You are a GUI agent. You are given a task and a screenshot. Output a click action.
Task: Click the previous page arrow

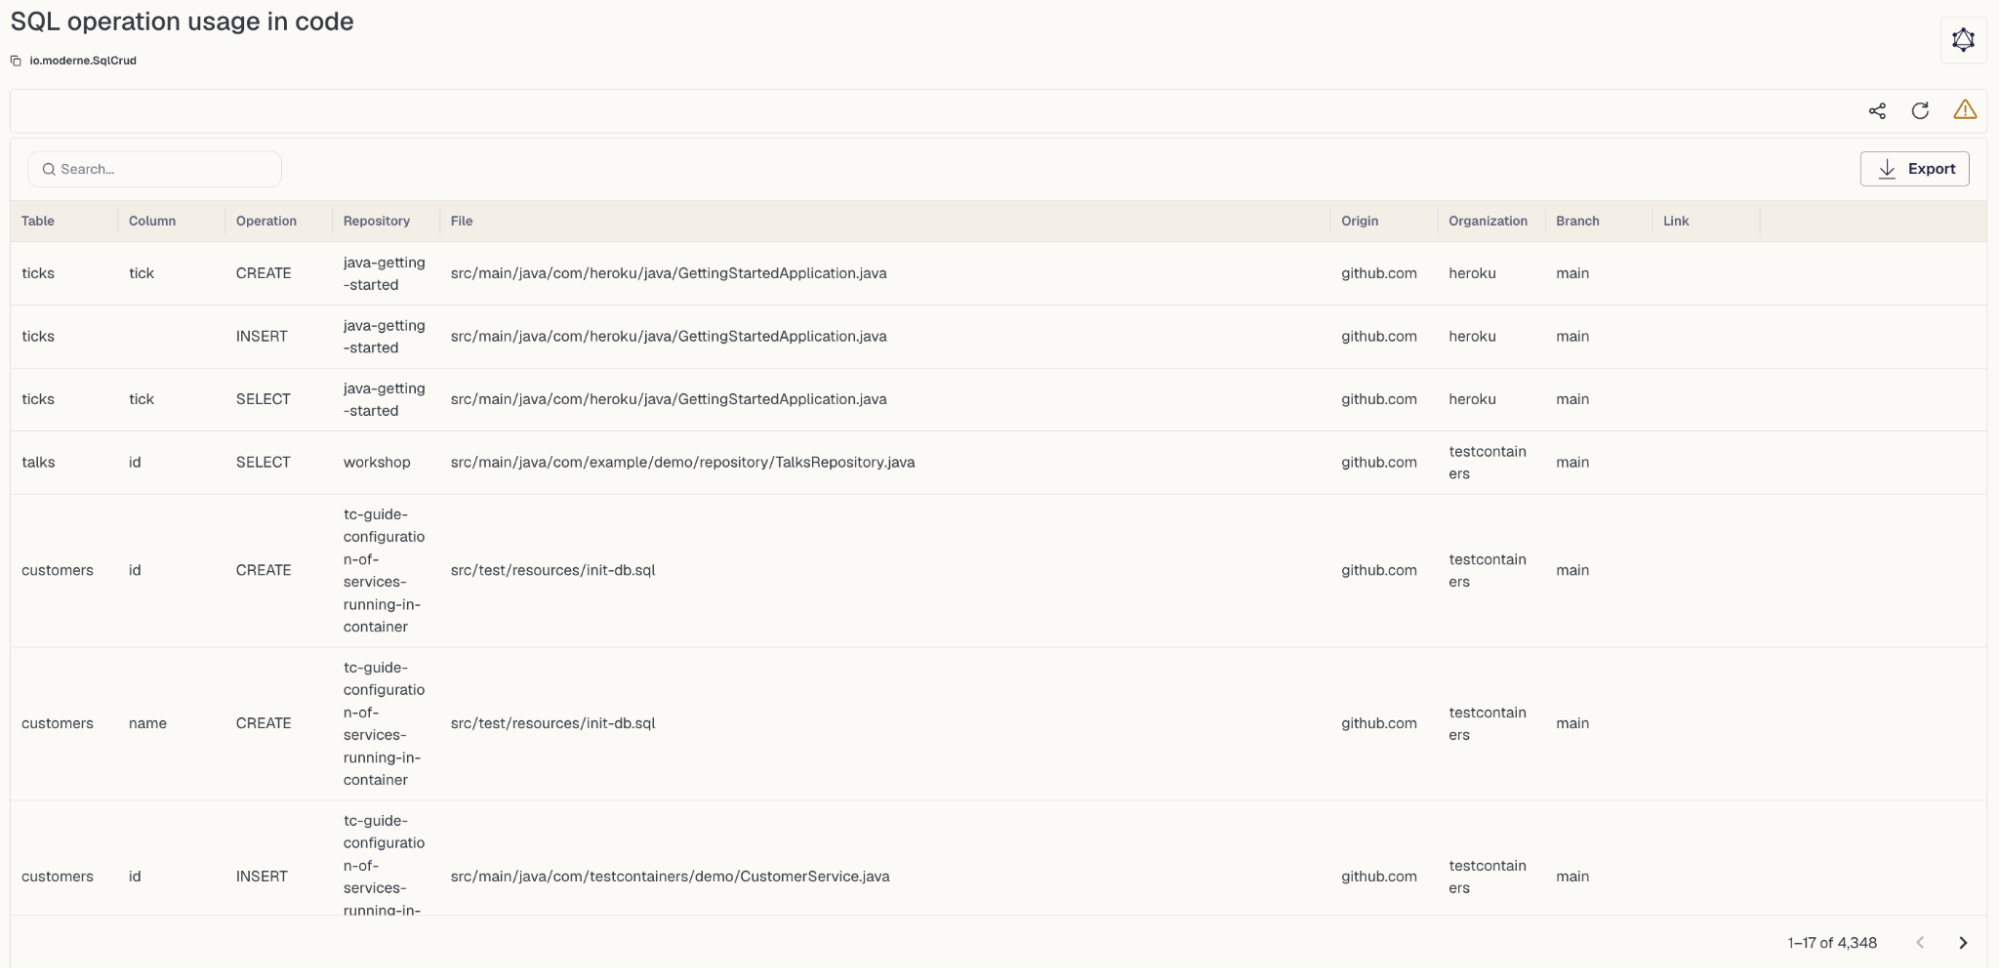click(x=1920, y=943)
